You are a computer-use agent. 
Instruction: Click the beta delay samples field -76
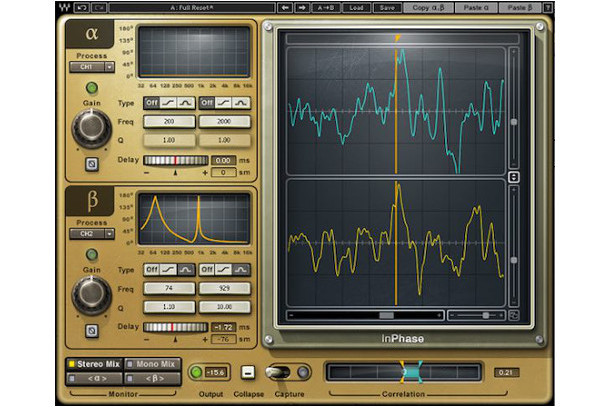click(x=223, y=339)
